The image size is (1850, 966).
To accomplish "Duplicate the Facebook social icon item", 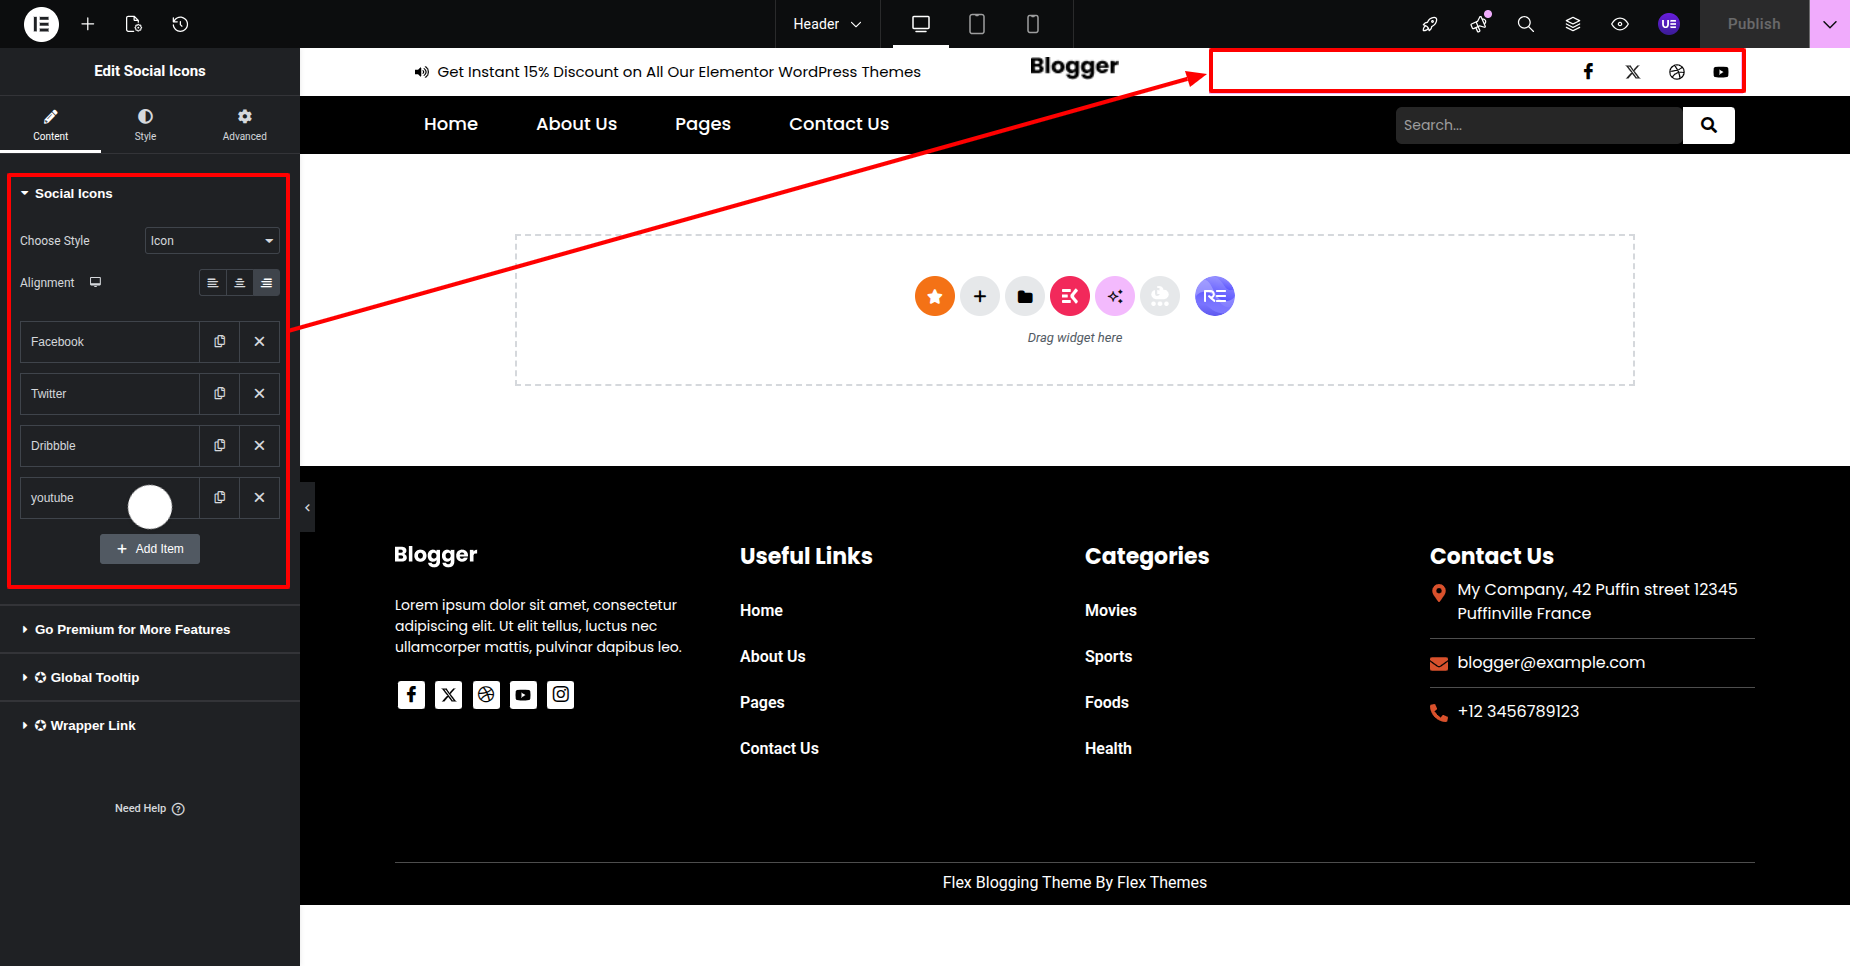I will coord(220,342).
